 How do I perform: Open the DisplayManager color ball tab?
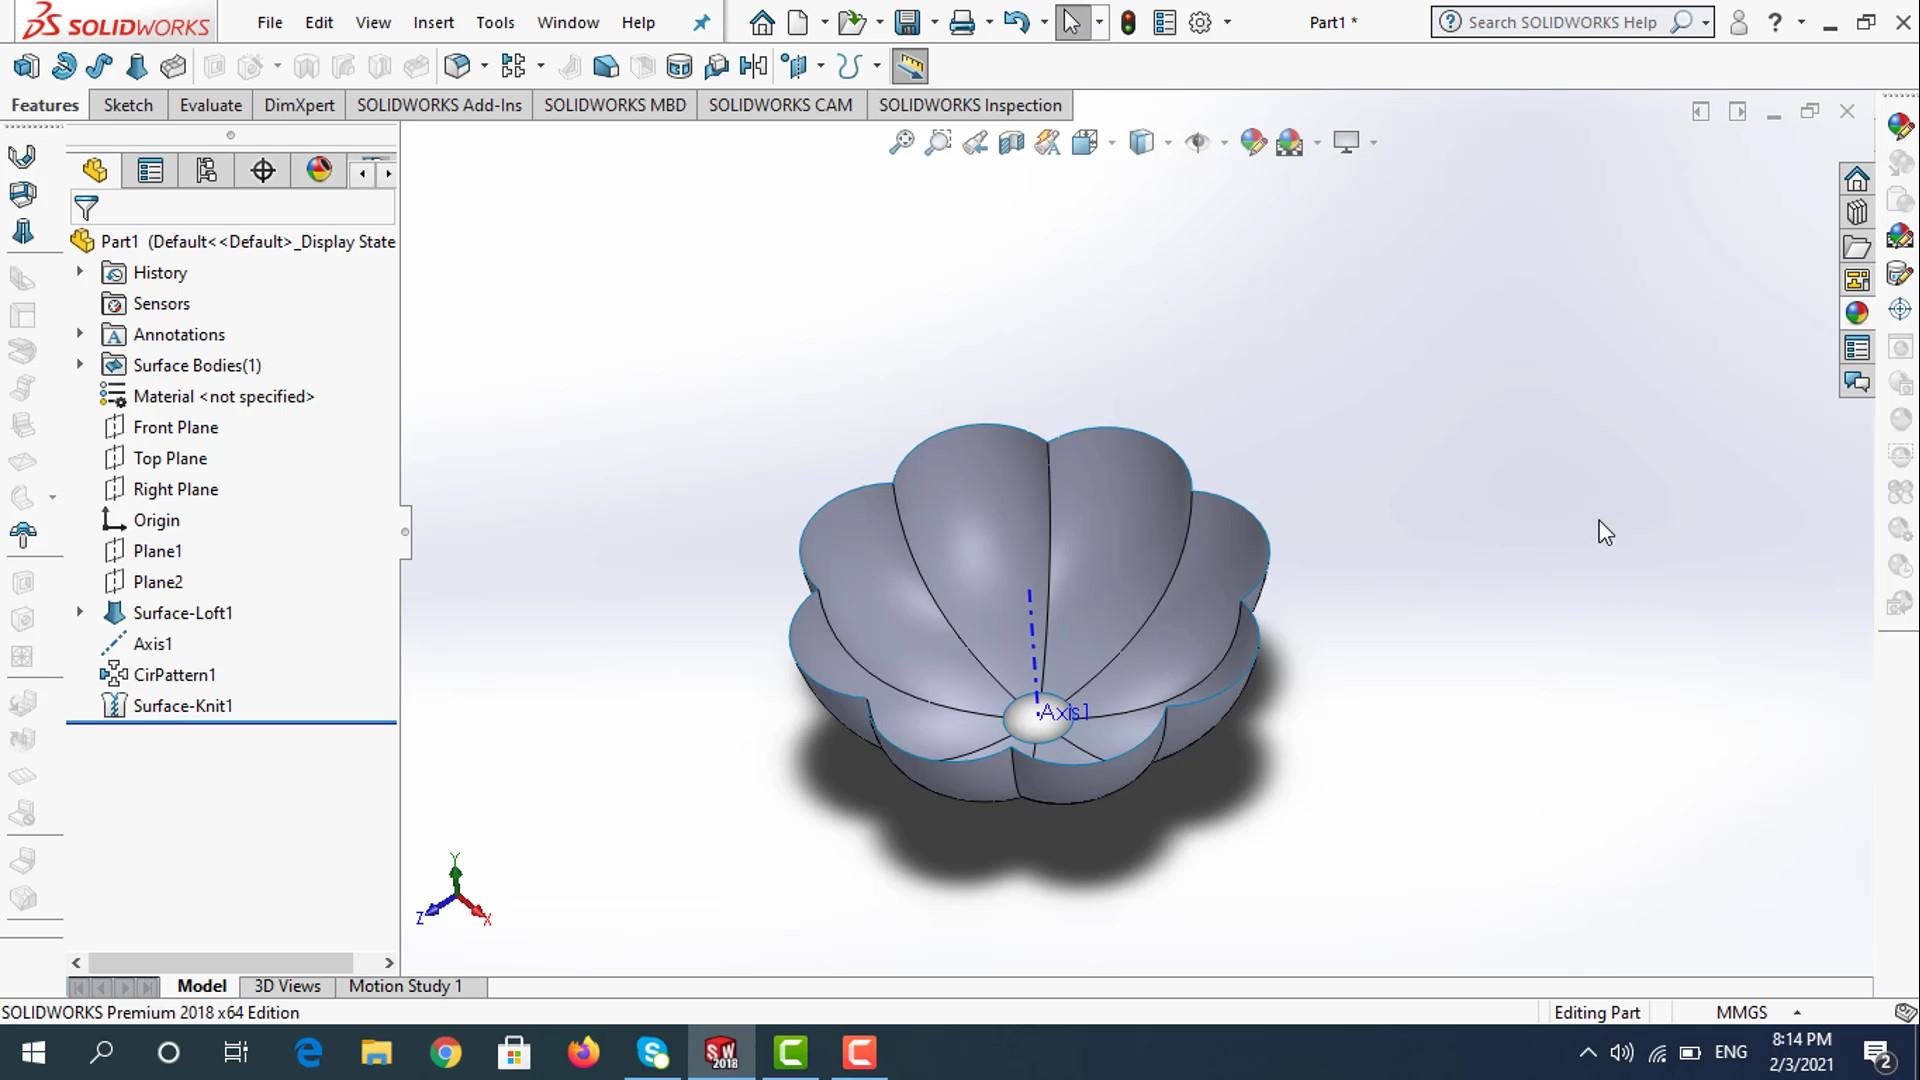click(319, 171)
